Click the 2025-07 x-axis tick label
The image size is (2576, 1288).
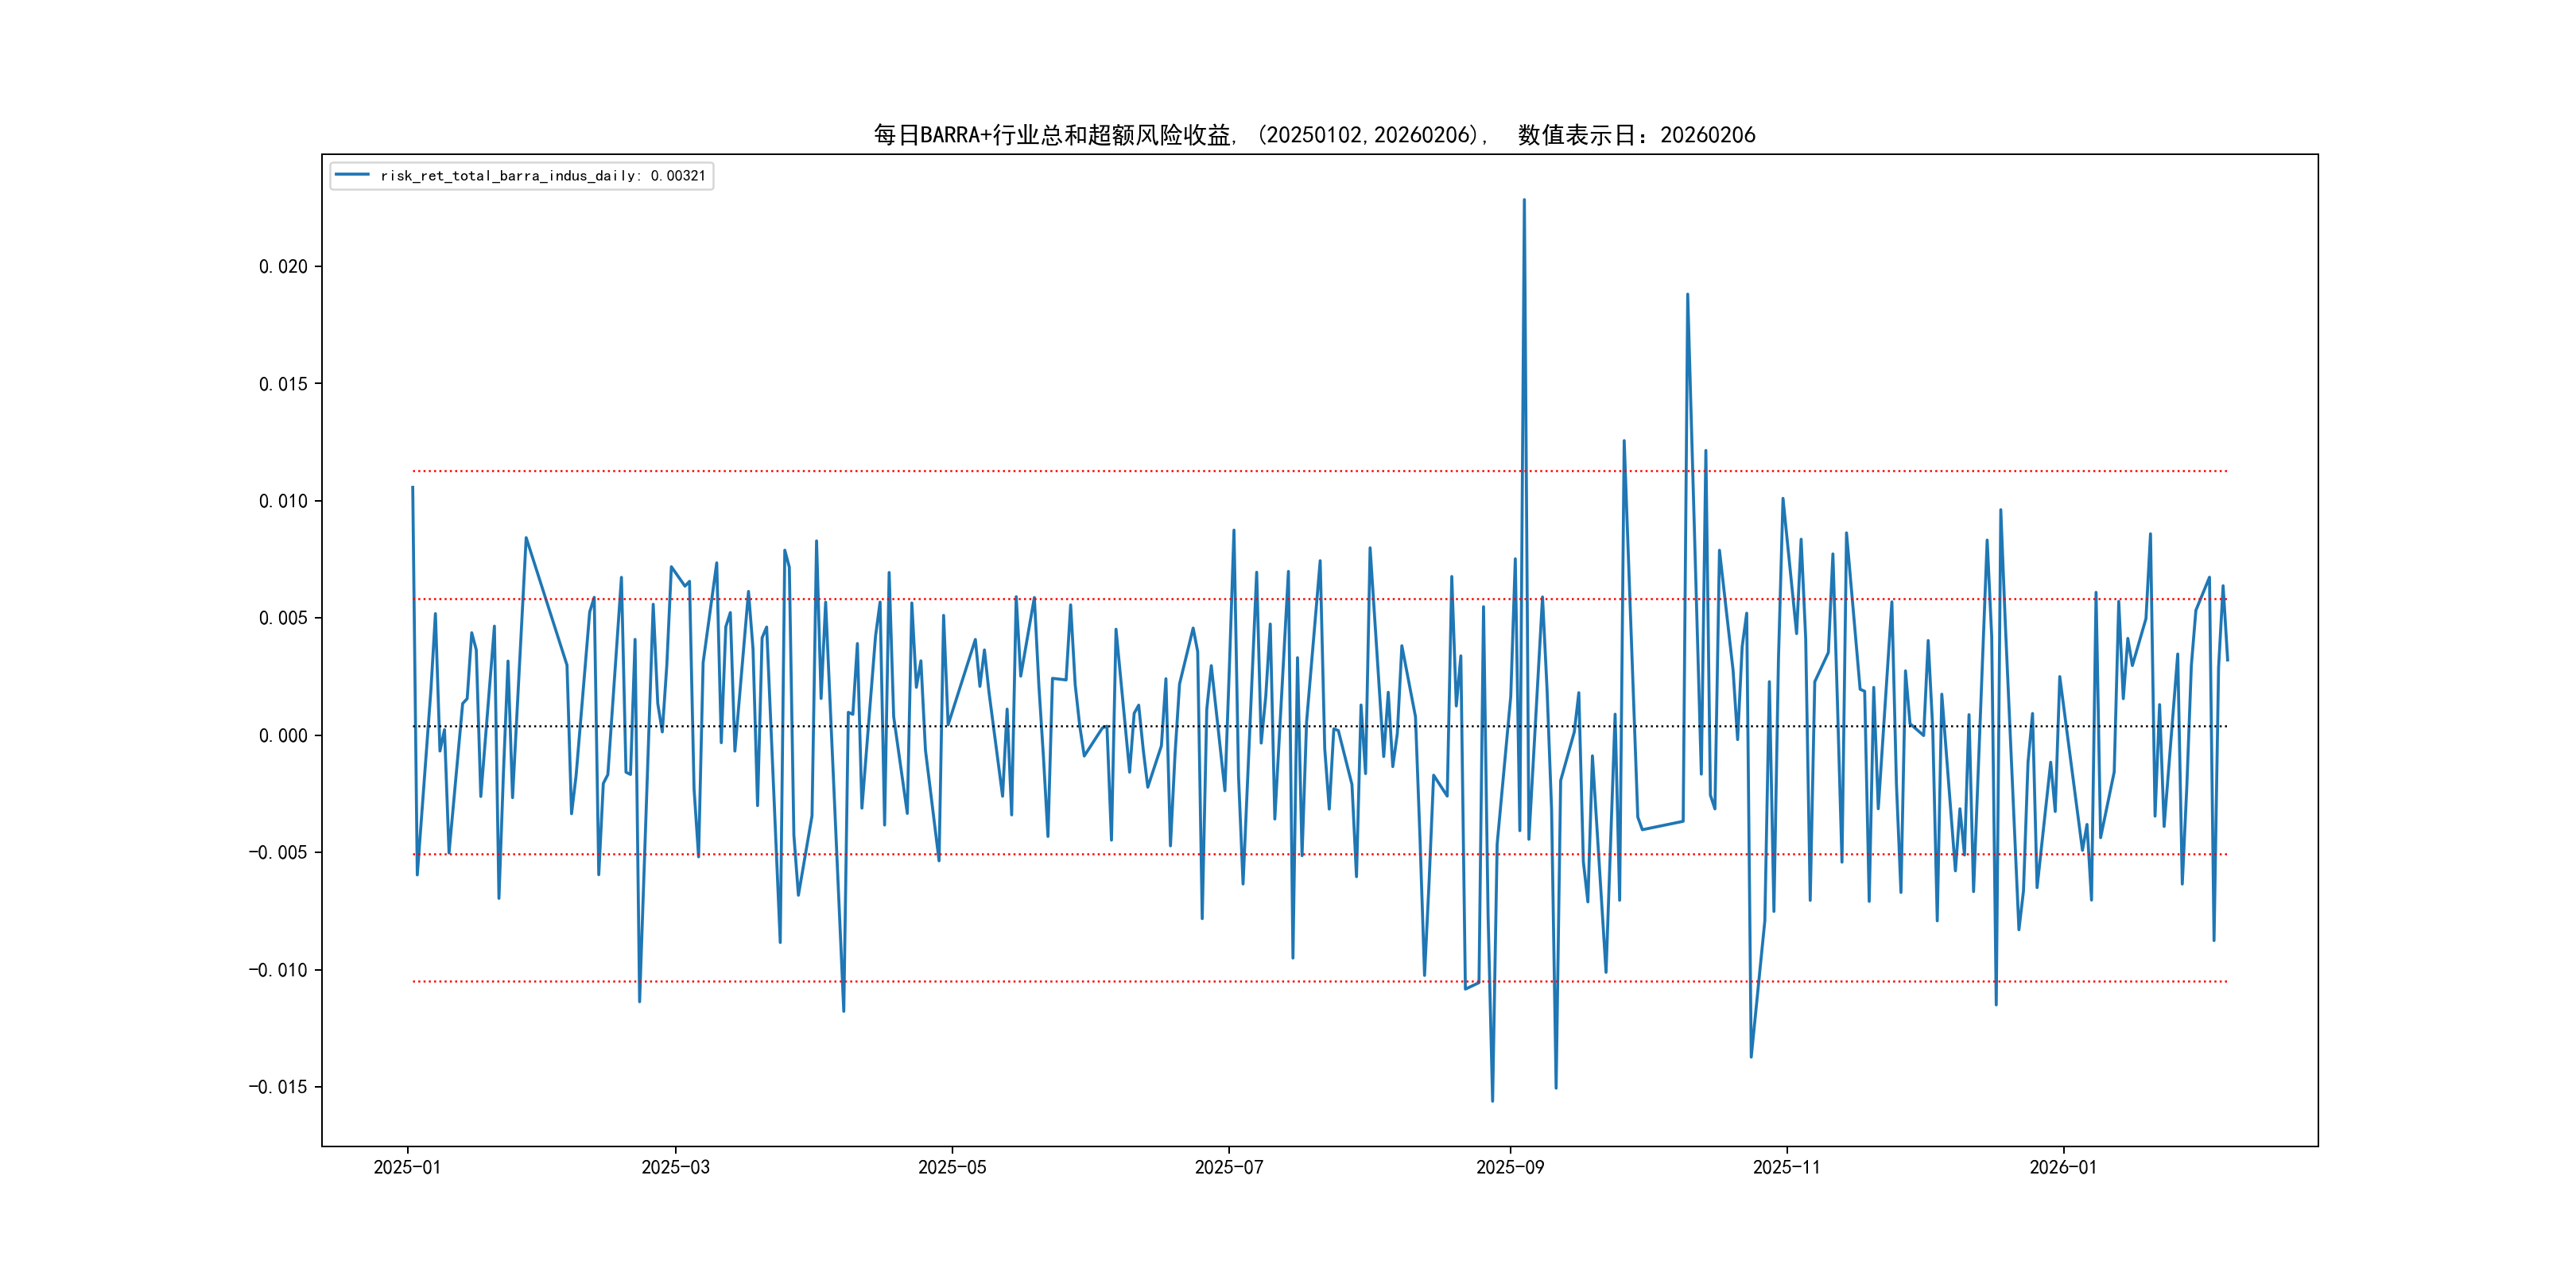point(1229,1167)
